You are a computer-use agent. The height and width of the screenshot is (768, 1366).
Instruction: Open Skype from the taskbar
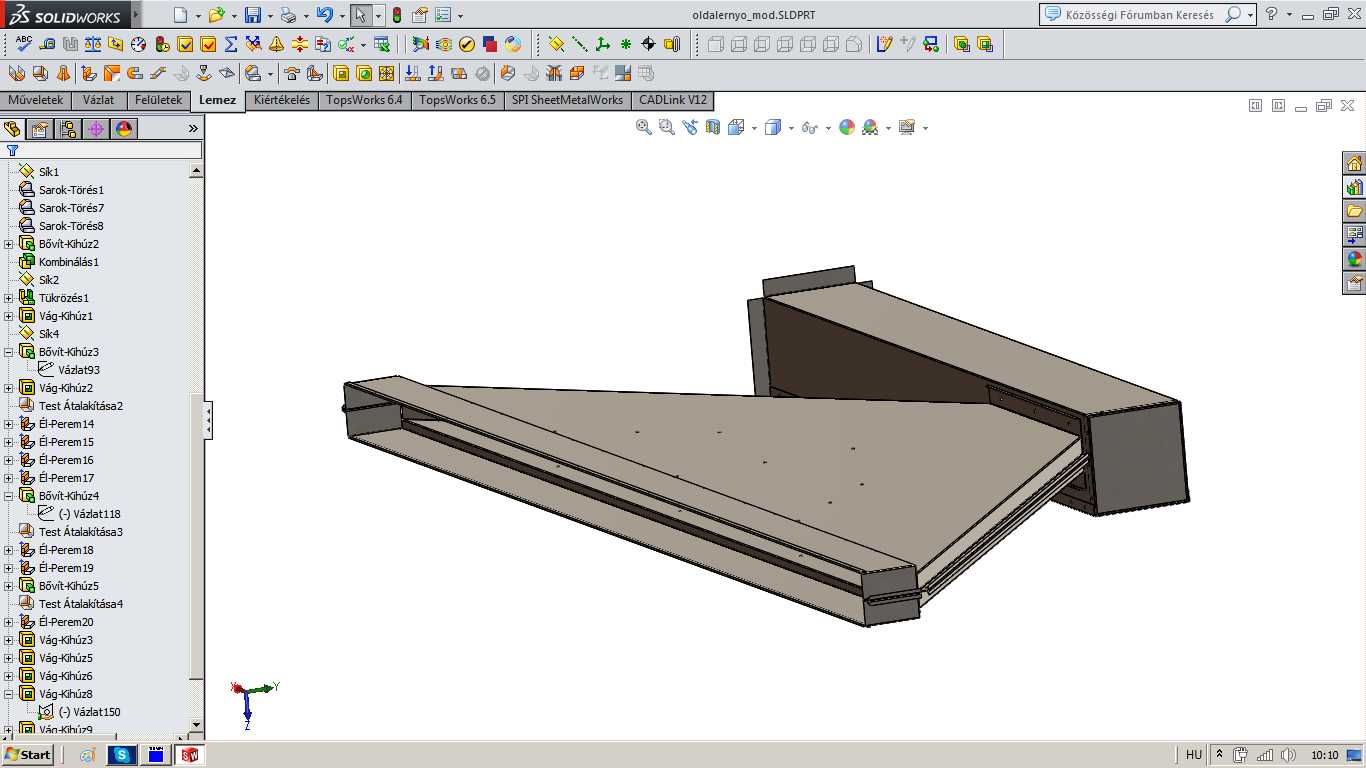pos(121,755)
